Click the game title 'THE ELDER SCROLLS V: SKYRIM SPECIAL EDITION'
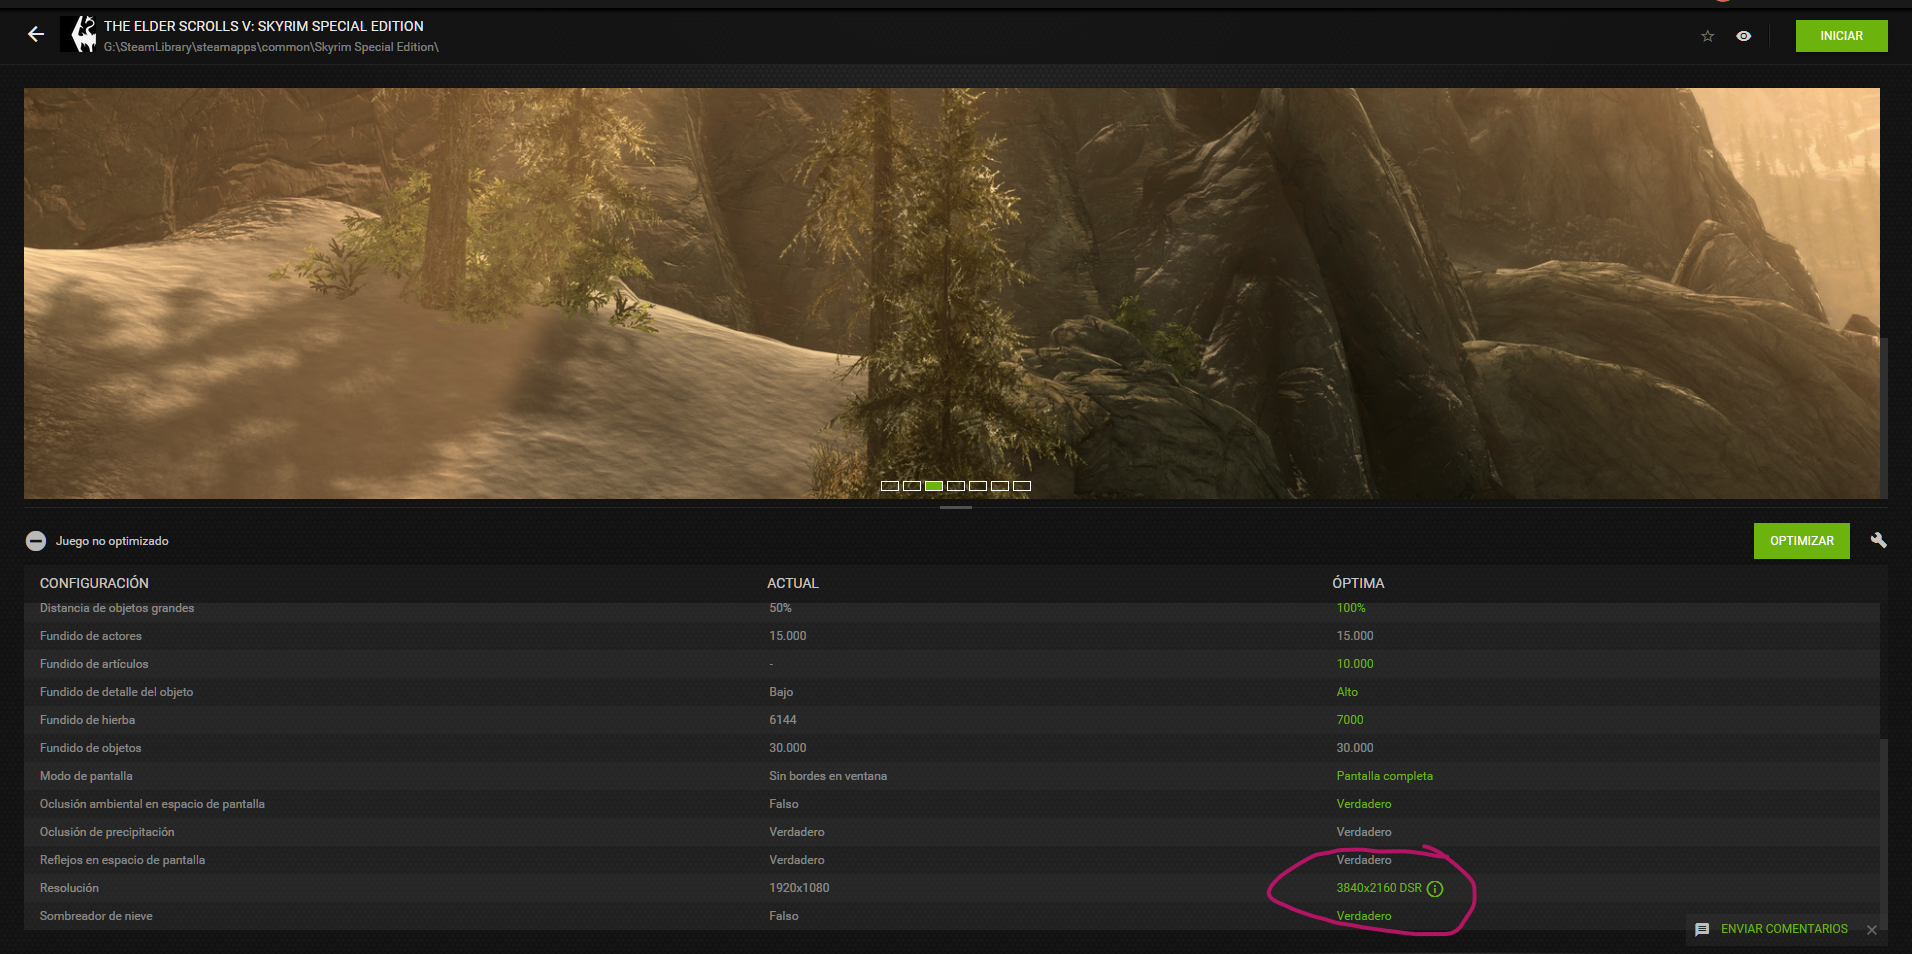This screenshot has width=1912, height=954. tap(264, 26)
